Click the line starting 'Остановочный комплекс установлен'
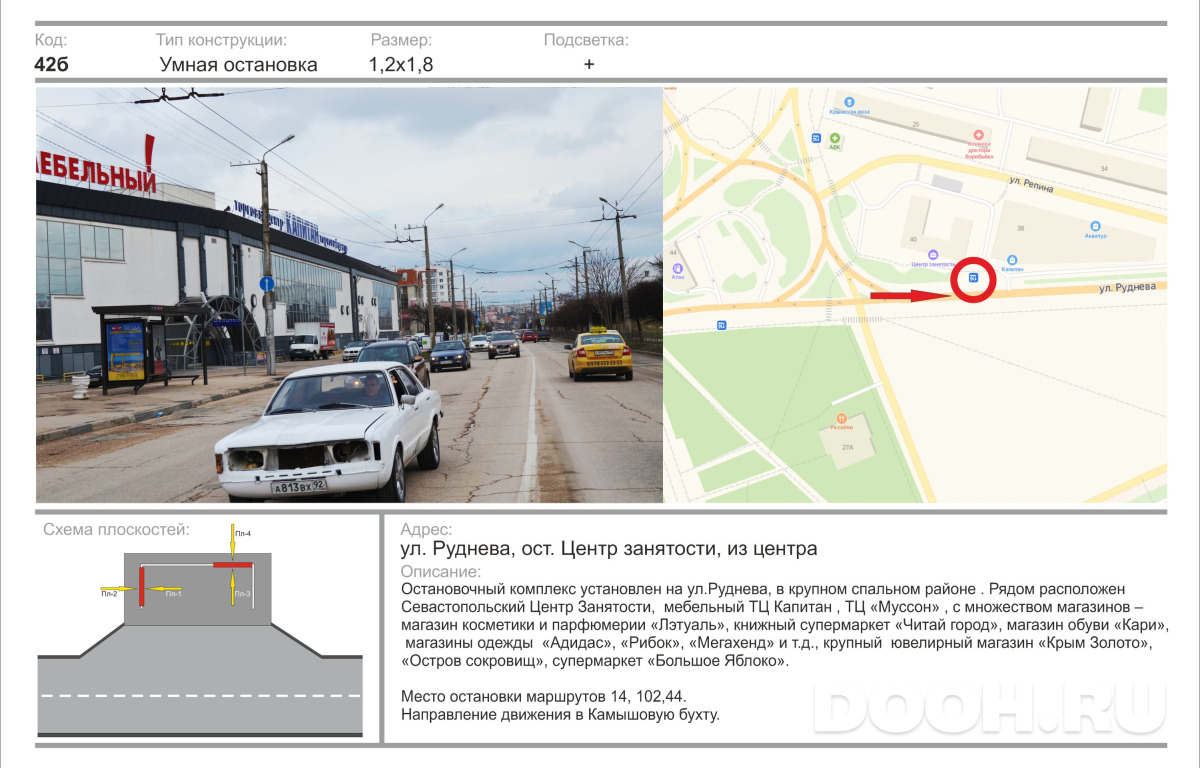 (763, 588)
